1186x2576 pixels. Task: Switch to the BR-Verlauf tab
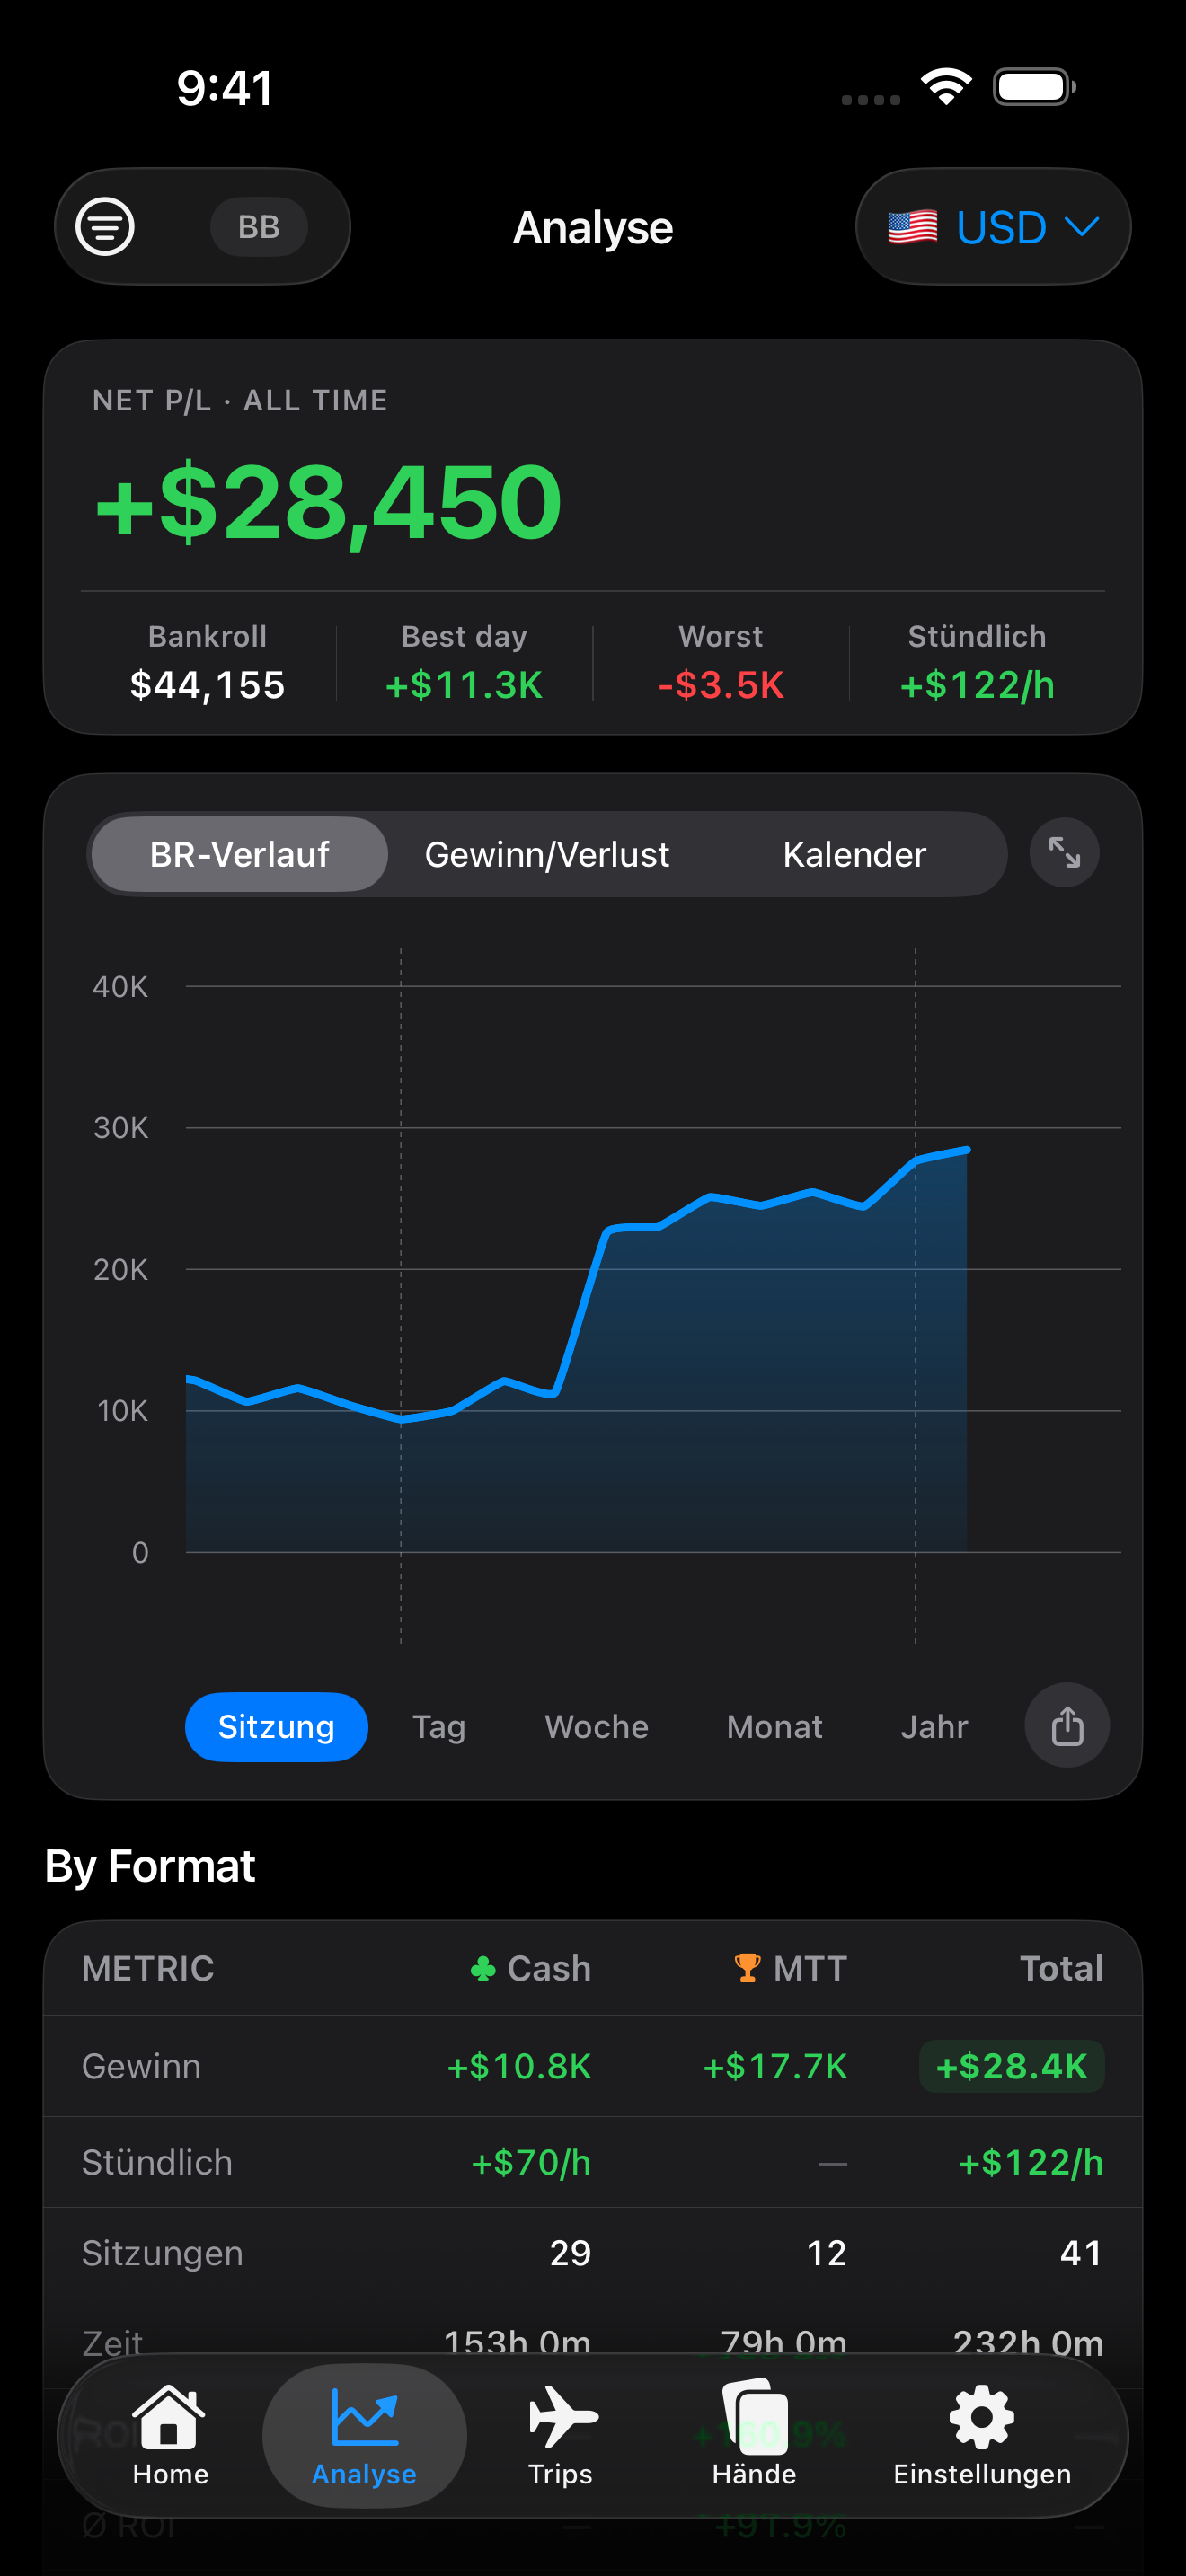[239, 854]
